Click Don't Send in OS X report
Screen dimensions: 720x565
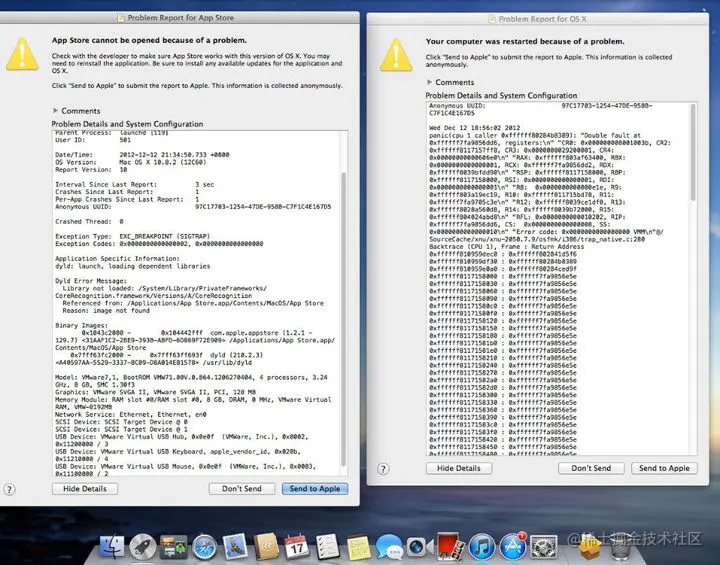591,468
